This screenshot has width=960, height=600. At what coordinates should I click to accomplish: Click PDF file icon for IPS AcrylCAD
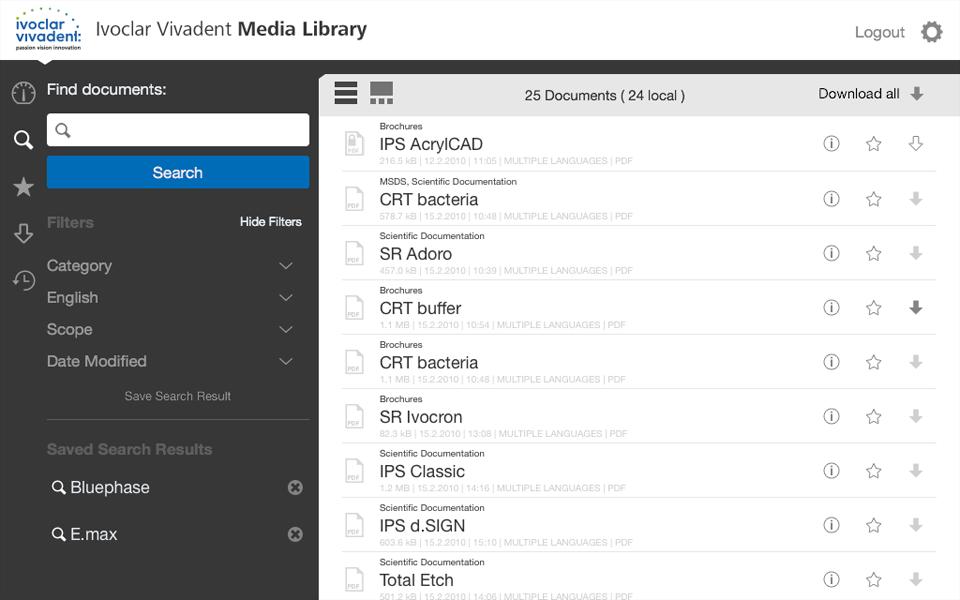[x=354, y=144]
